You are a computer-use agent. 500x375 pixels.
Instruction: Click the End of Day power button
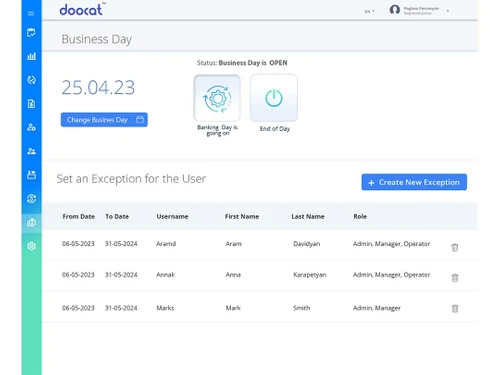pyautogui.click(x=274, y=98)
